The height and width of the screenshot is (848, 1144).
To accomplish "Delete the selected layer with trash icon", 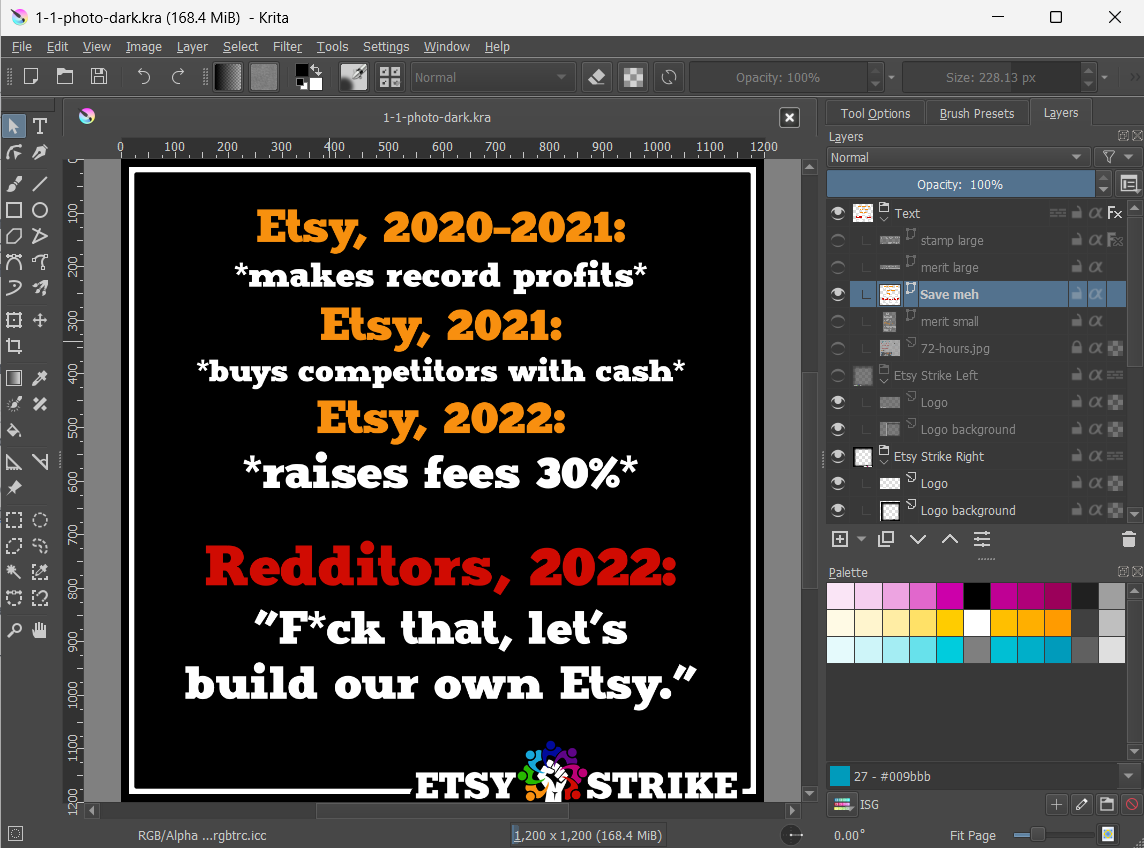I will coord(1128,539).
